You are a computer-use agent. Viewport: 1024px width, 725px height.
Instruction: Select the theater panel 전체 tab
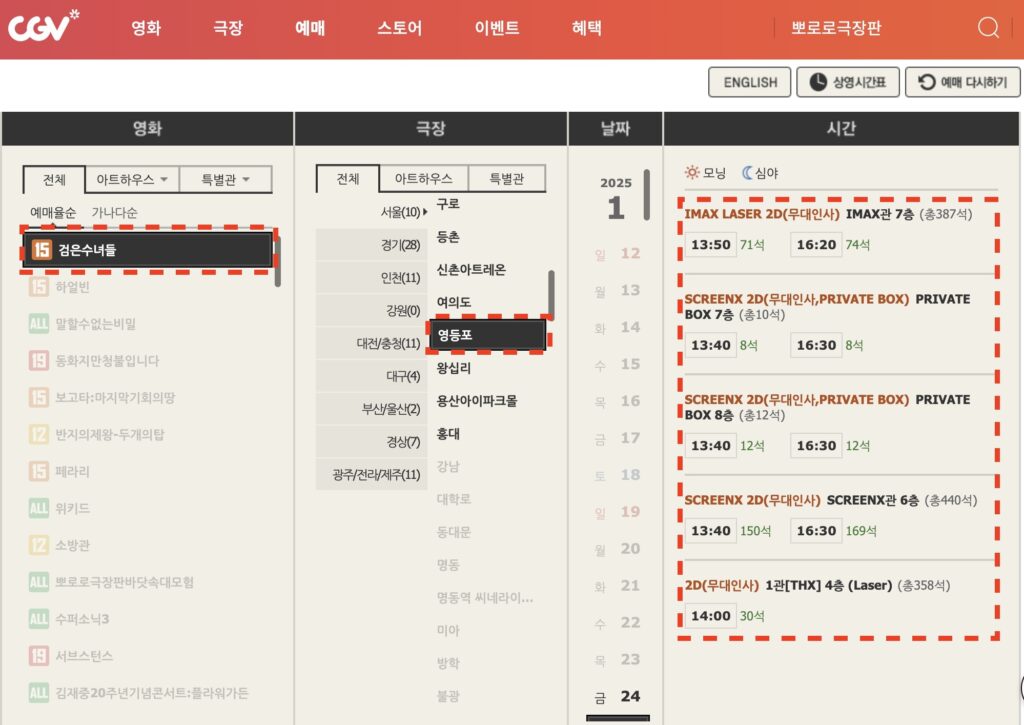[347, 178]
